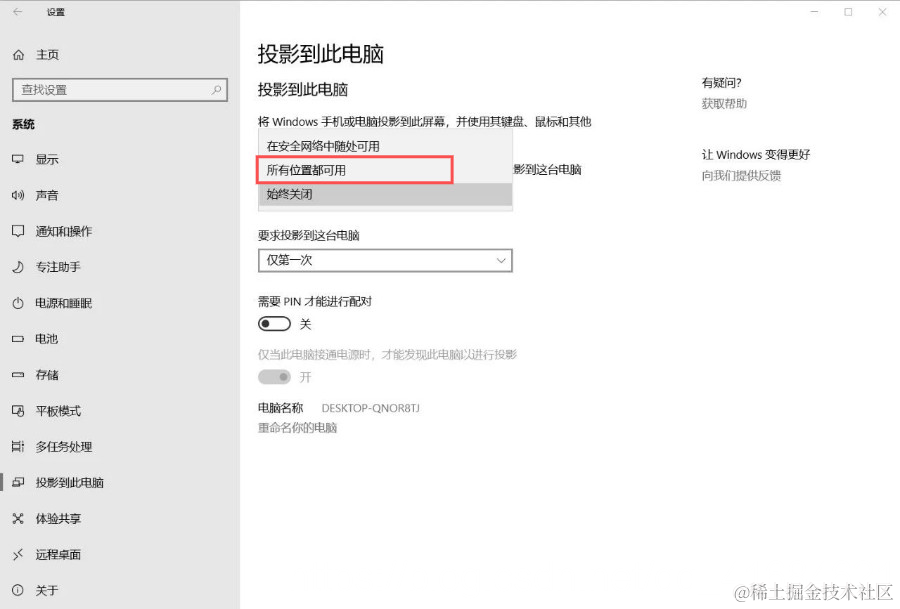Select the 声音 (Sound) sidebar icon

[x=60, y=195]
